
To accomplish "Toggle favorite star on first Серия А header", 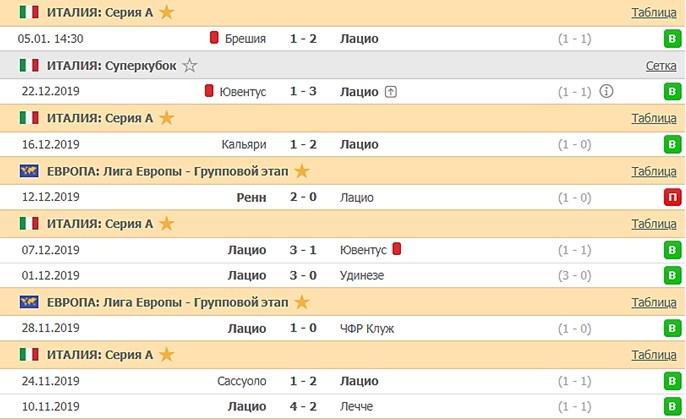I will [167, 12].
